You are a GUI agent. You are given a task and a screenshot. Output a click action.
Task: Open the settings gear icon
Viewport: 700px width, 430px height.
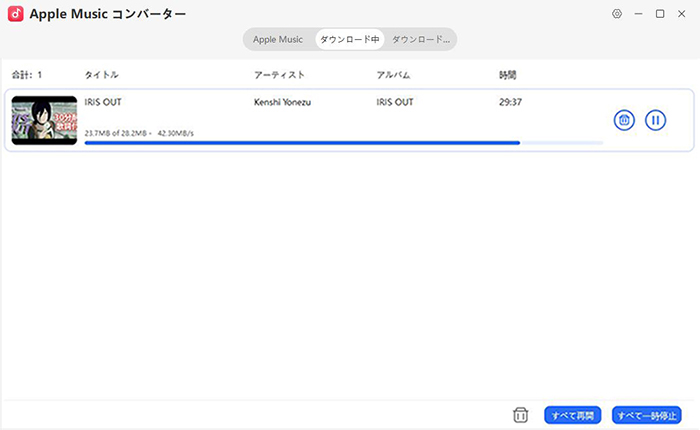[x=617, y=14]
